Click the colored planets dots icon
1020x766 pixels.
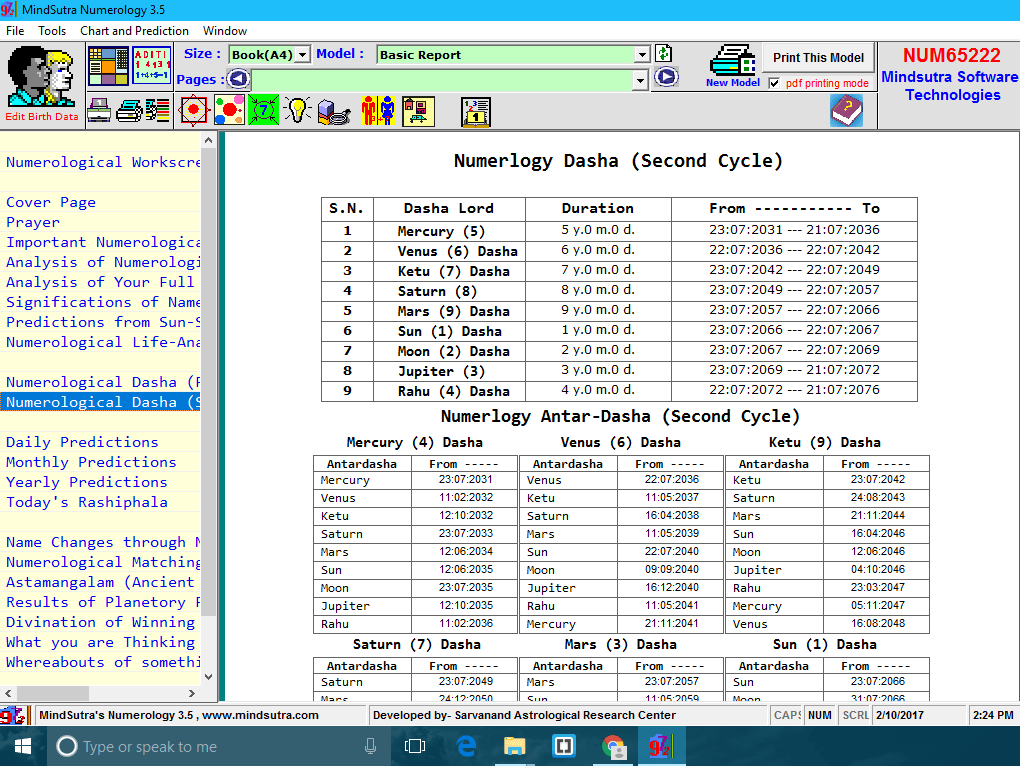pos(229,110)
